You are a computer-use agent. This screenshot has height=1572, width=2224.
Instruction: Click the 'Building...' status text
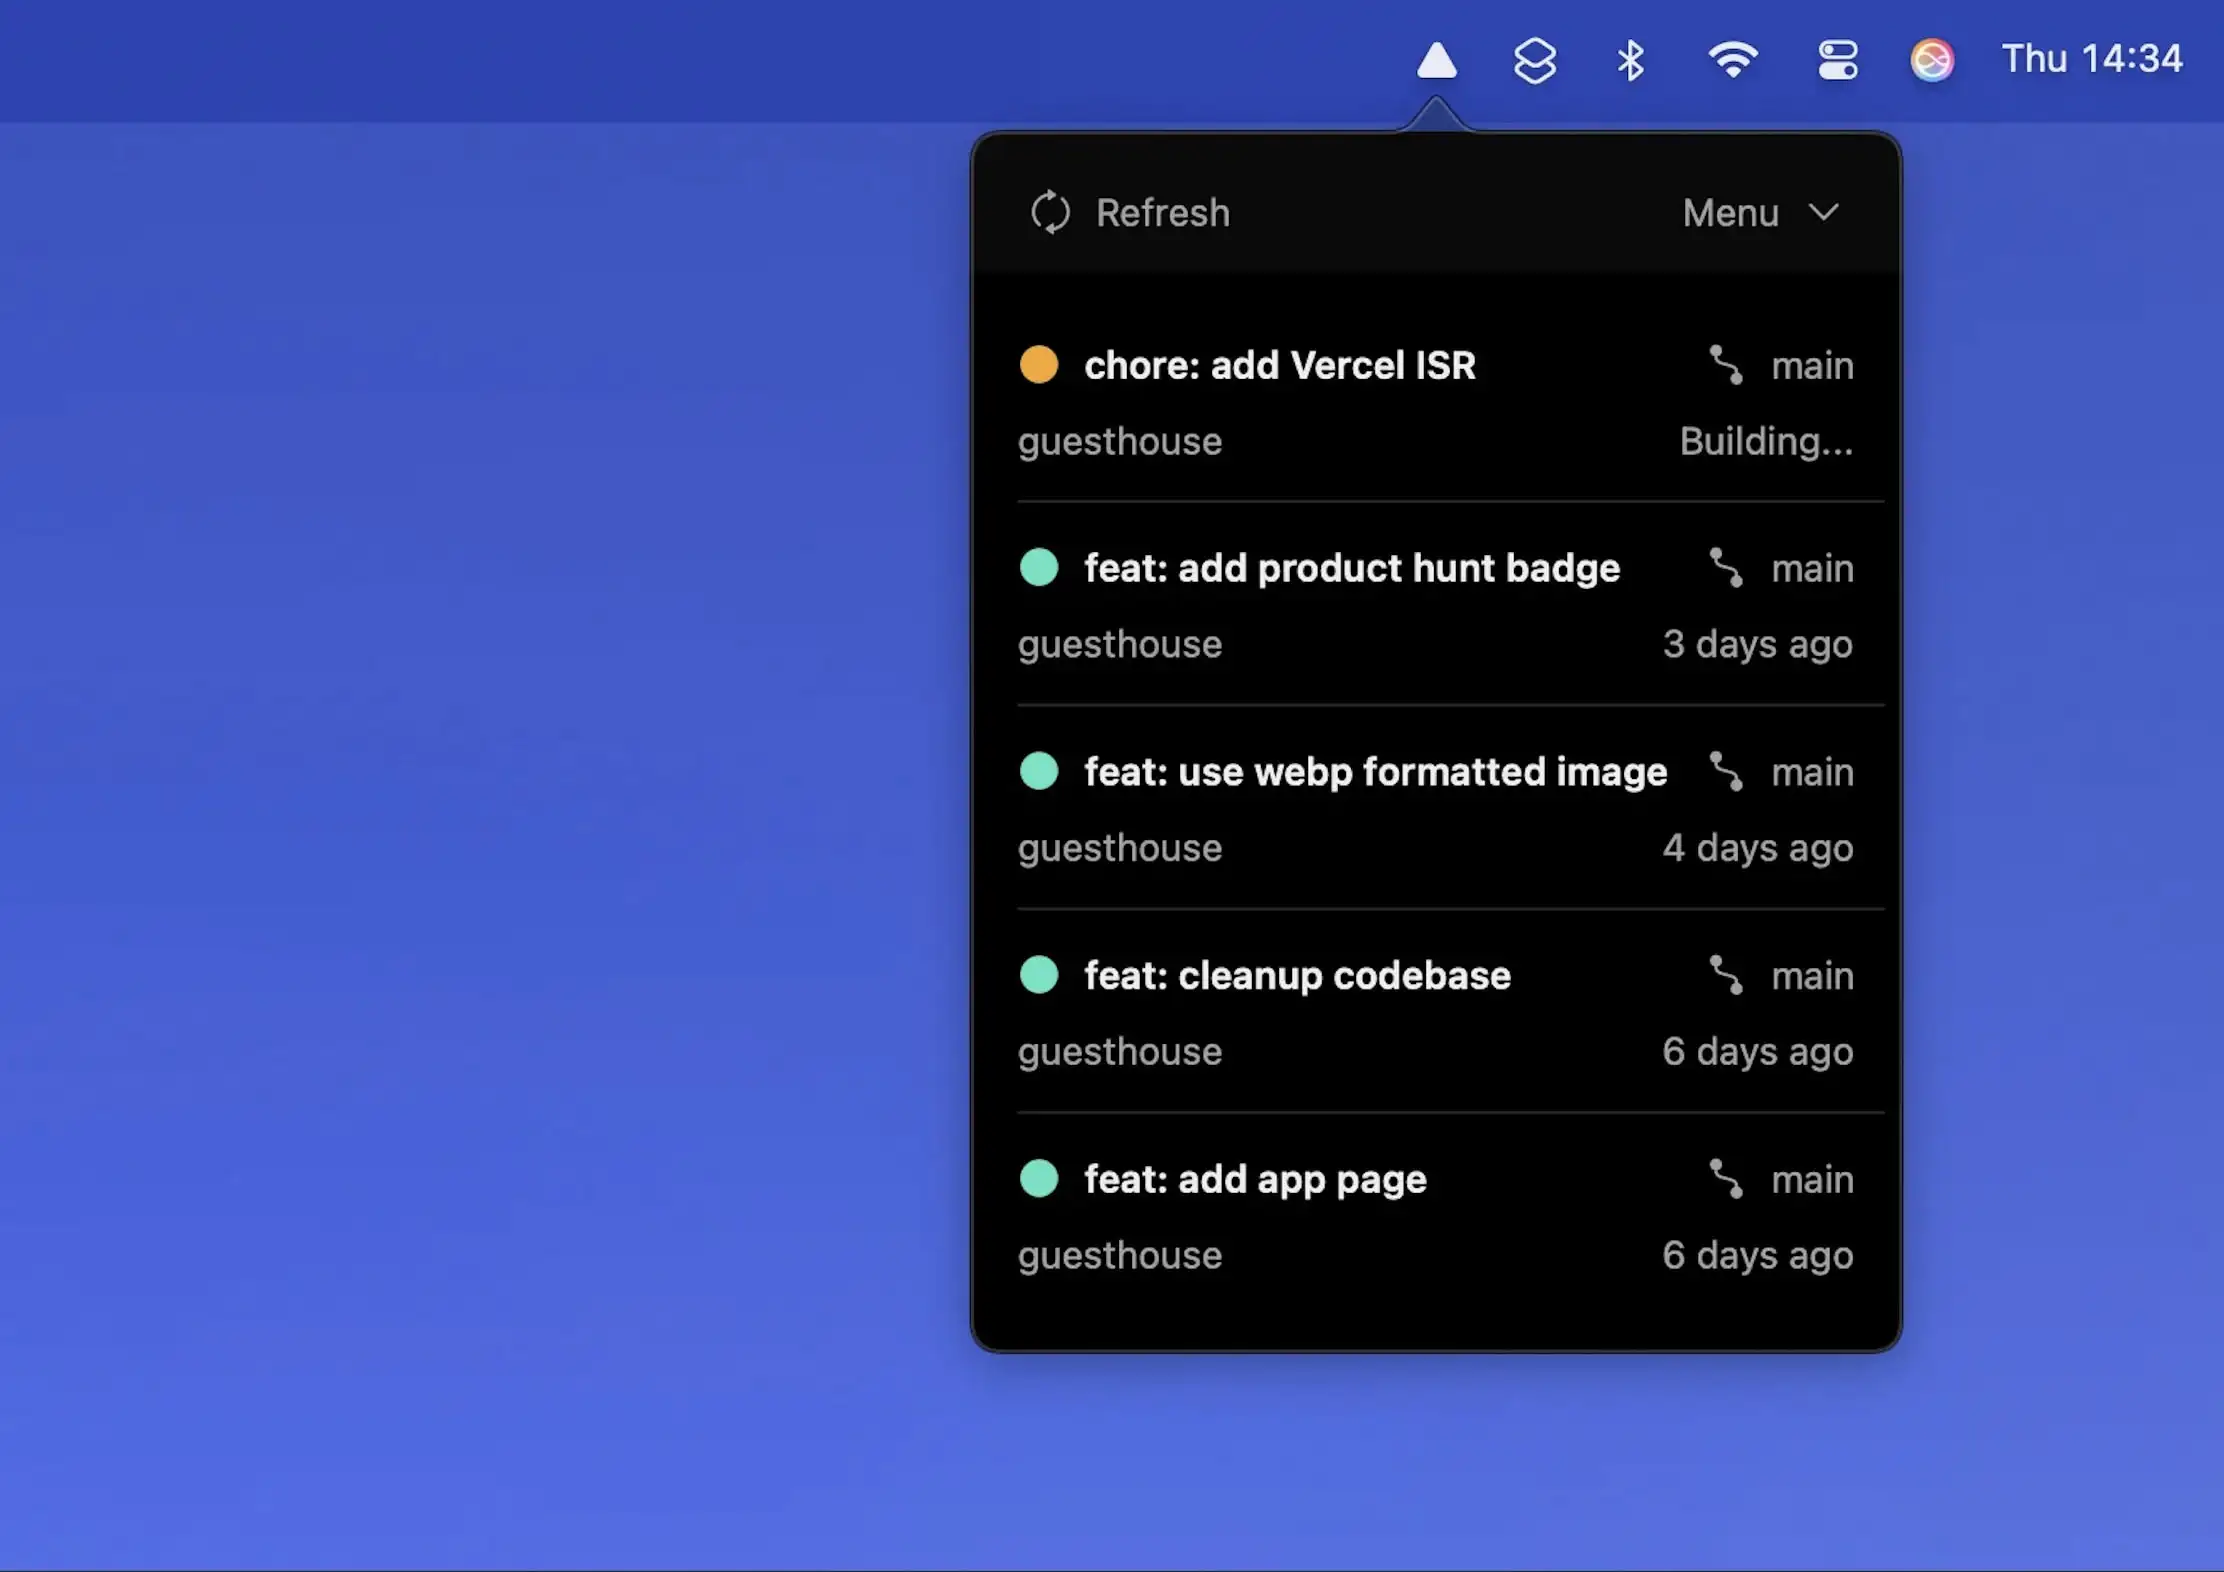click(x=1766, y=442)
